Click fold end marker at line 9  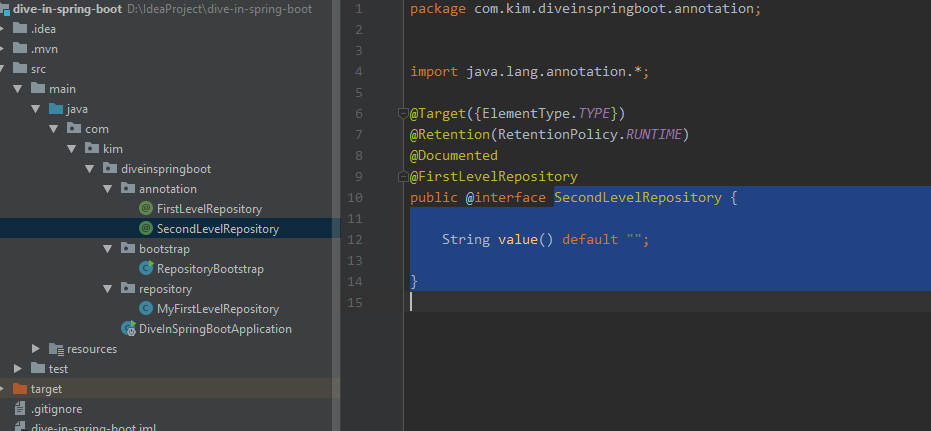(x=404, y=176)
